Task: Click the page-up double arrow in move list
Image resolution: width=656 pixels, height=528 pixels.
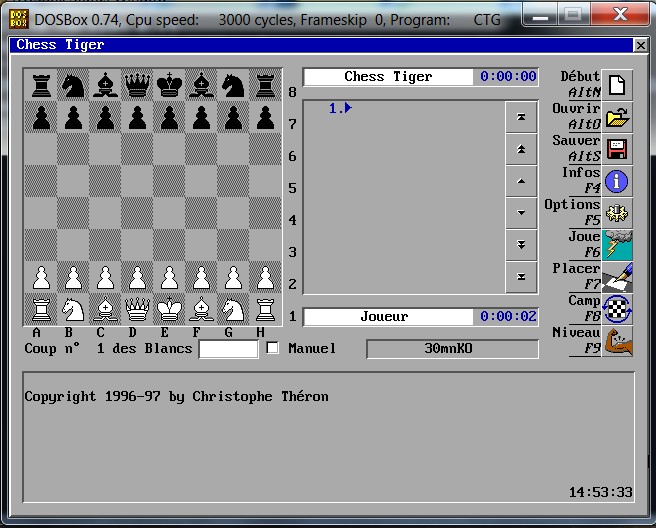Action: coord(521,149)
